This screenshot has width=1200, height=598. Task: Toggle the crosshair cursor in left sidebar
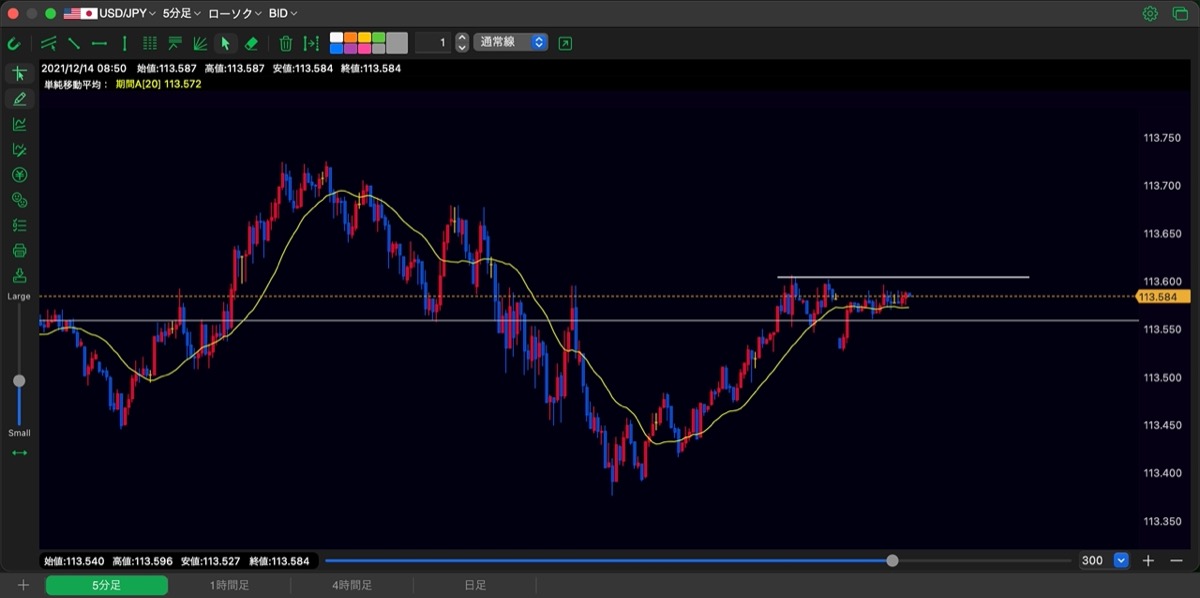pos(19,74)
